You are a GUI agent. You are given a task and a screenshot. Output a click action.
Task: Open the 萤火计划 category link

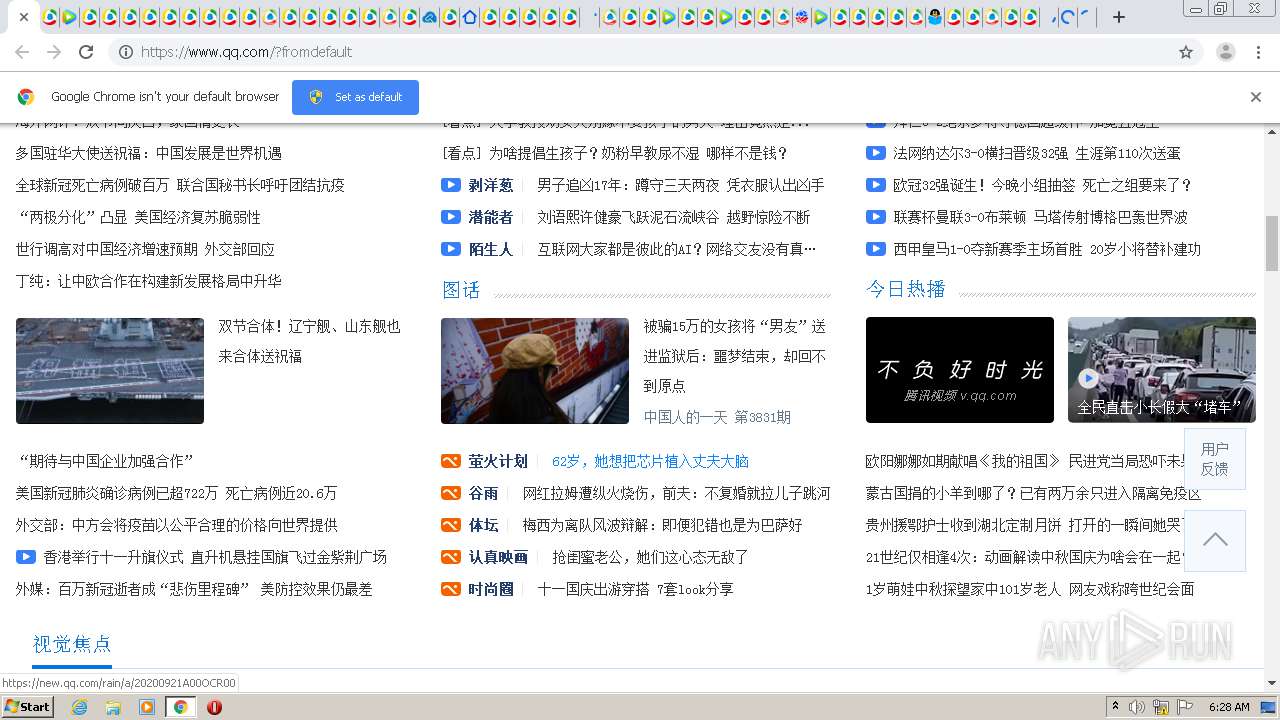(498, 461)
